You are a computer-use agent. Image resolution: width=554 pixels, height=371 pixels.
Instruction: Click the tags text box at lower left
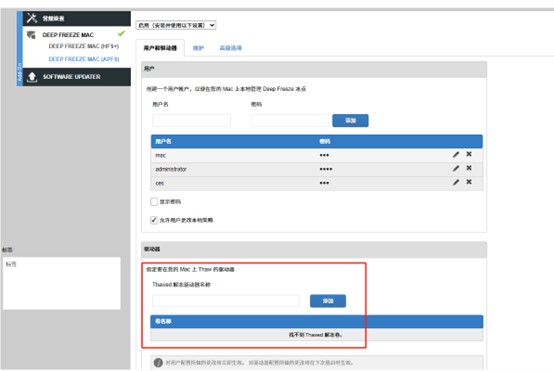coord(62,283)
